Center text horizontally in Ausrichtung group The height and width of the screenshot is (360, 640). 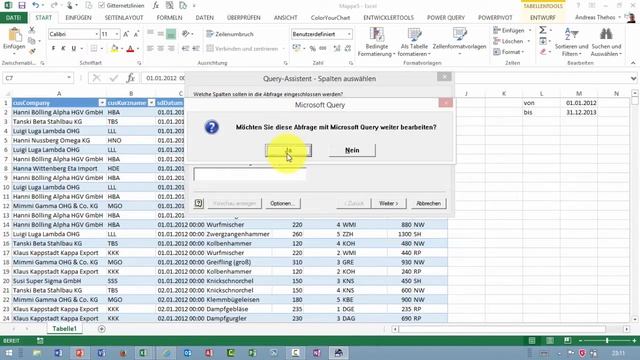point(160,49)
